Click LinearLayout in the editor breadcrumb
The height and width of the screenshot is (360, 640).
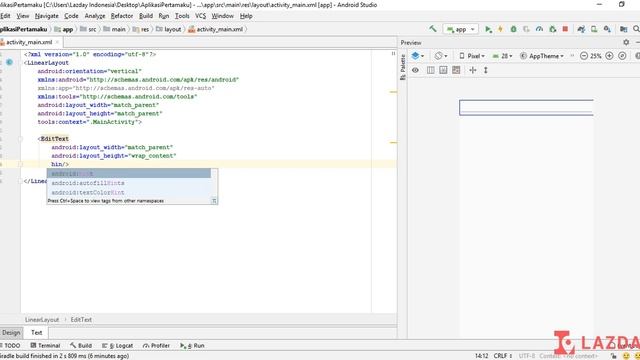point(42,320)
